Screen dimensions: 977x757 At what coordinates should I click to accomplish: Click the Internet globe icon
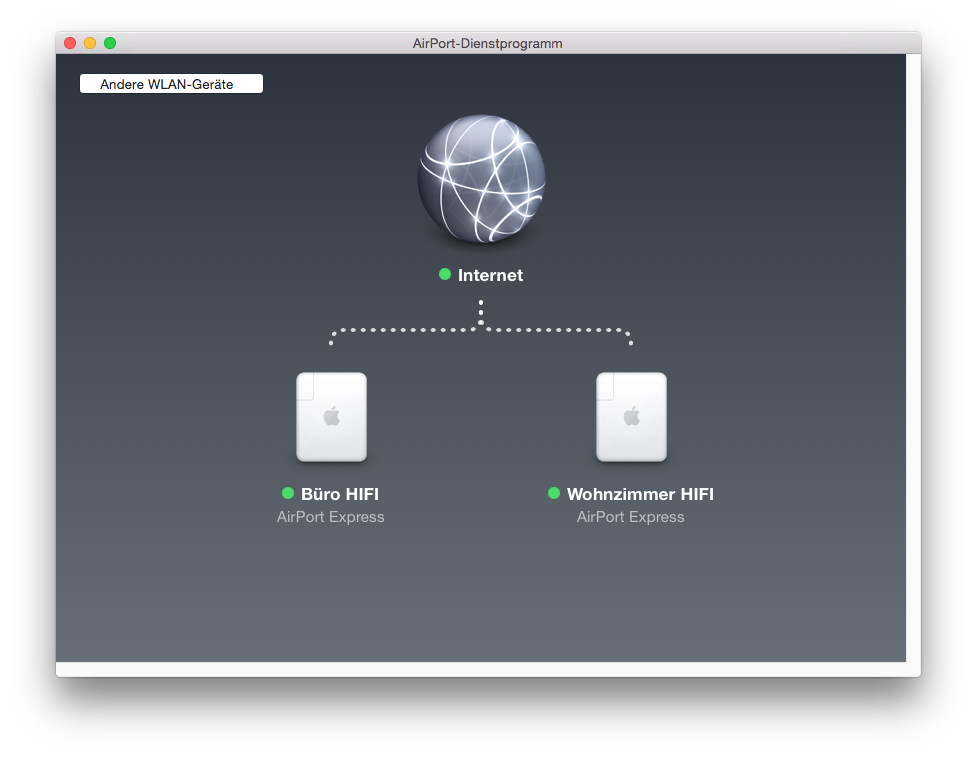[x=481, y=178]
